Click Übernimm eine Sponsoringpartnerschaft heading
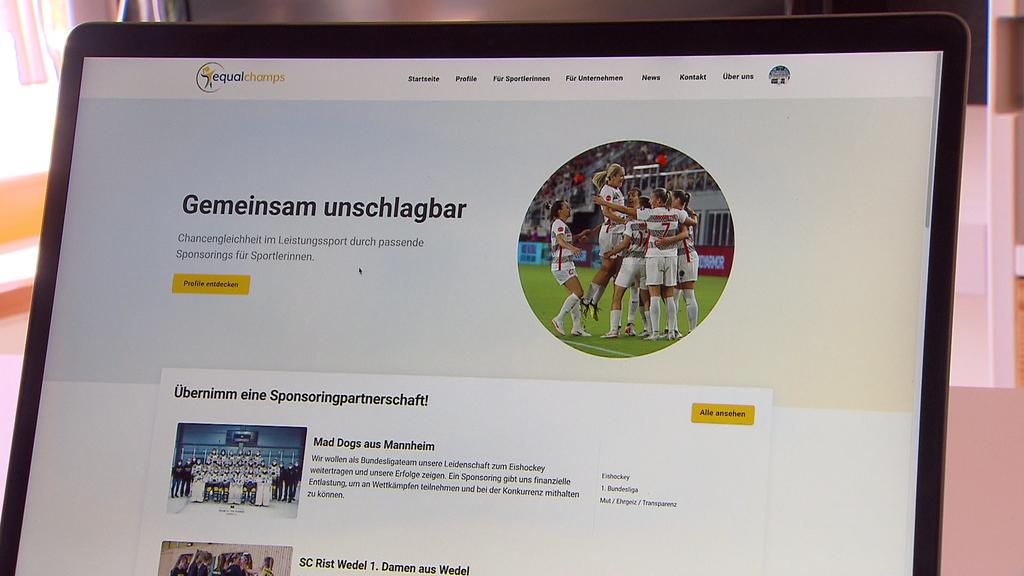 coord(301,396)
